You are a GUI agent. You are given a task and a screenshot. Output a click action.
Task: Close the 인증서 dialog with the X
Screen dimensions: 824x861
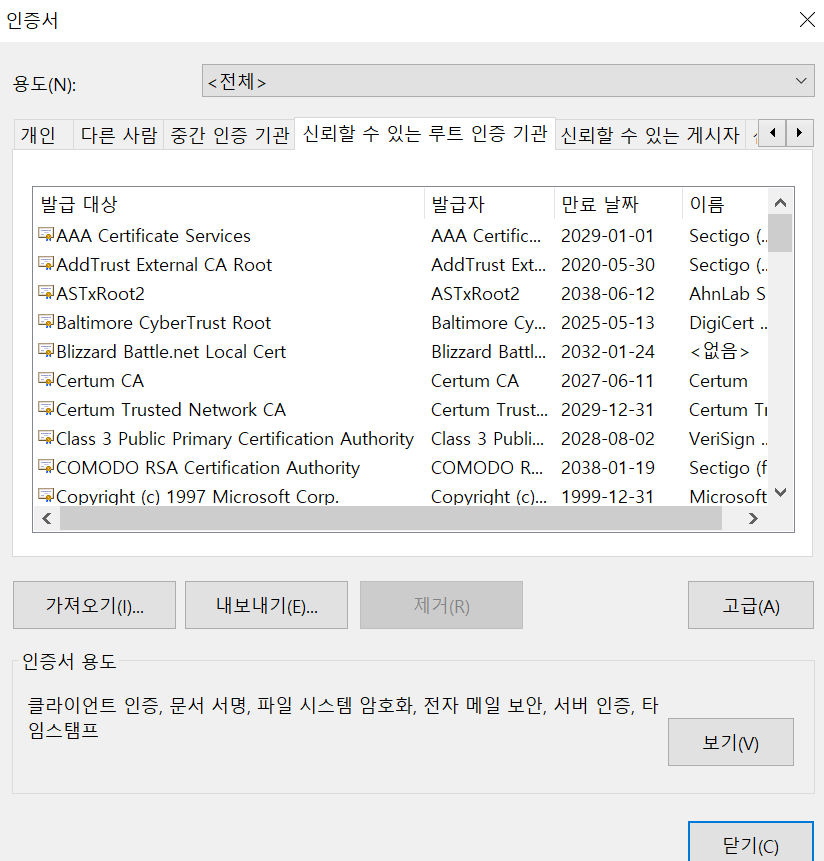[x=807, y=20]
